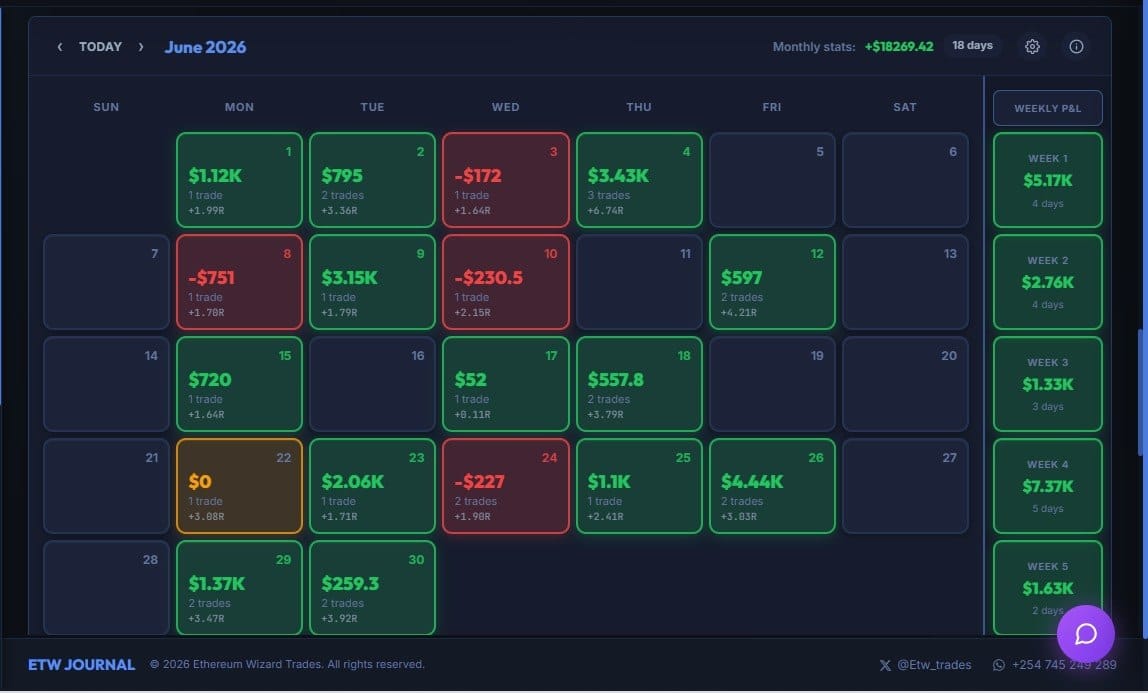Click the WhatsApp icon in footer
Screen dimensions: 1148x693
[999, 665]
